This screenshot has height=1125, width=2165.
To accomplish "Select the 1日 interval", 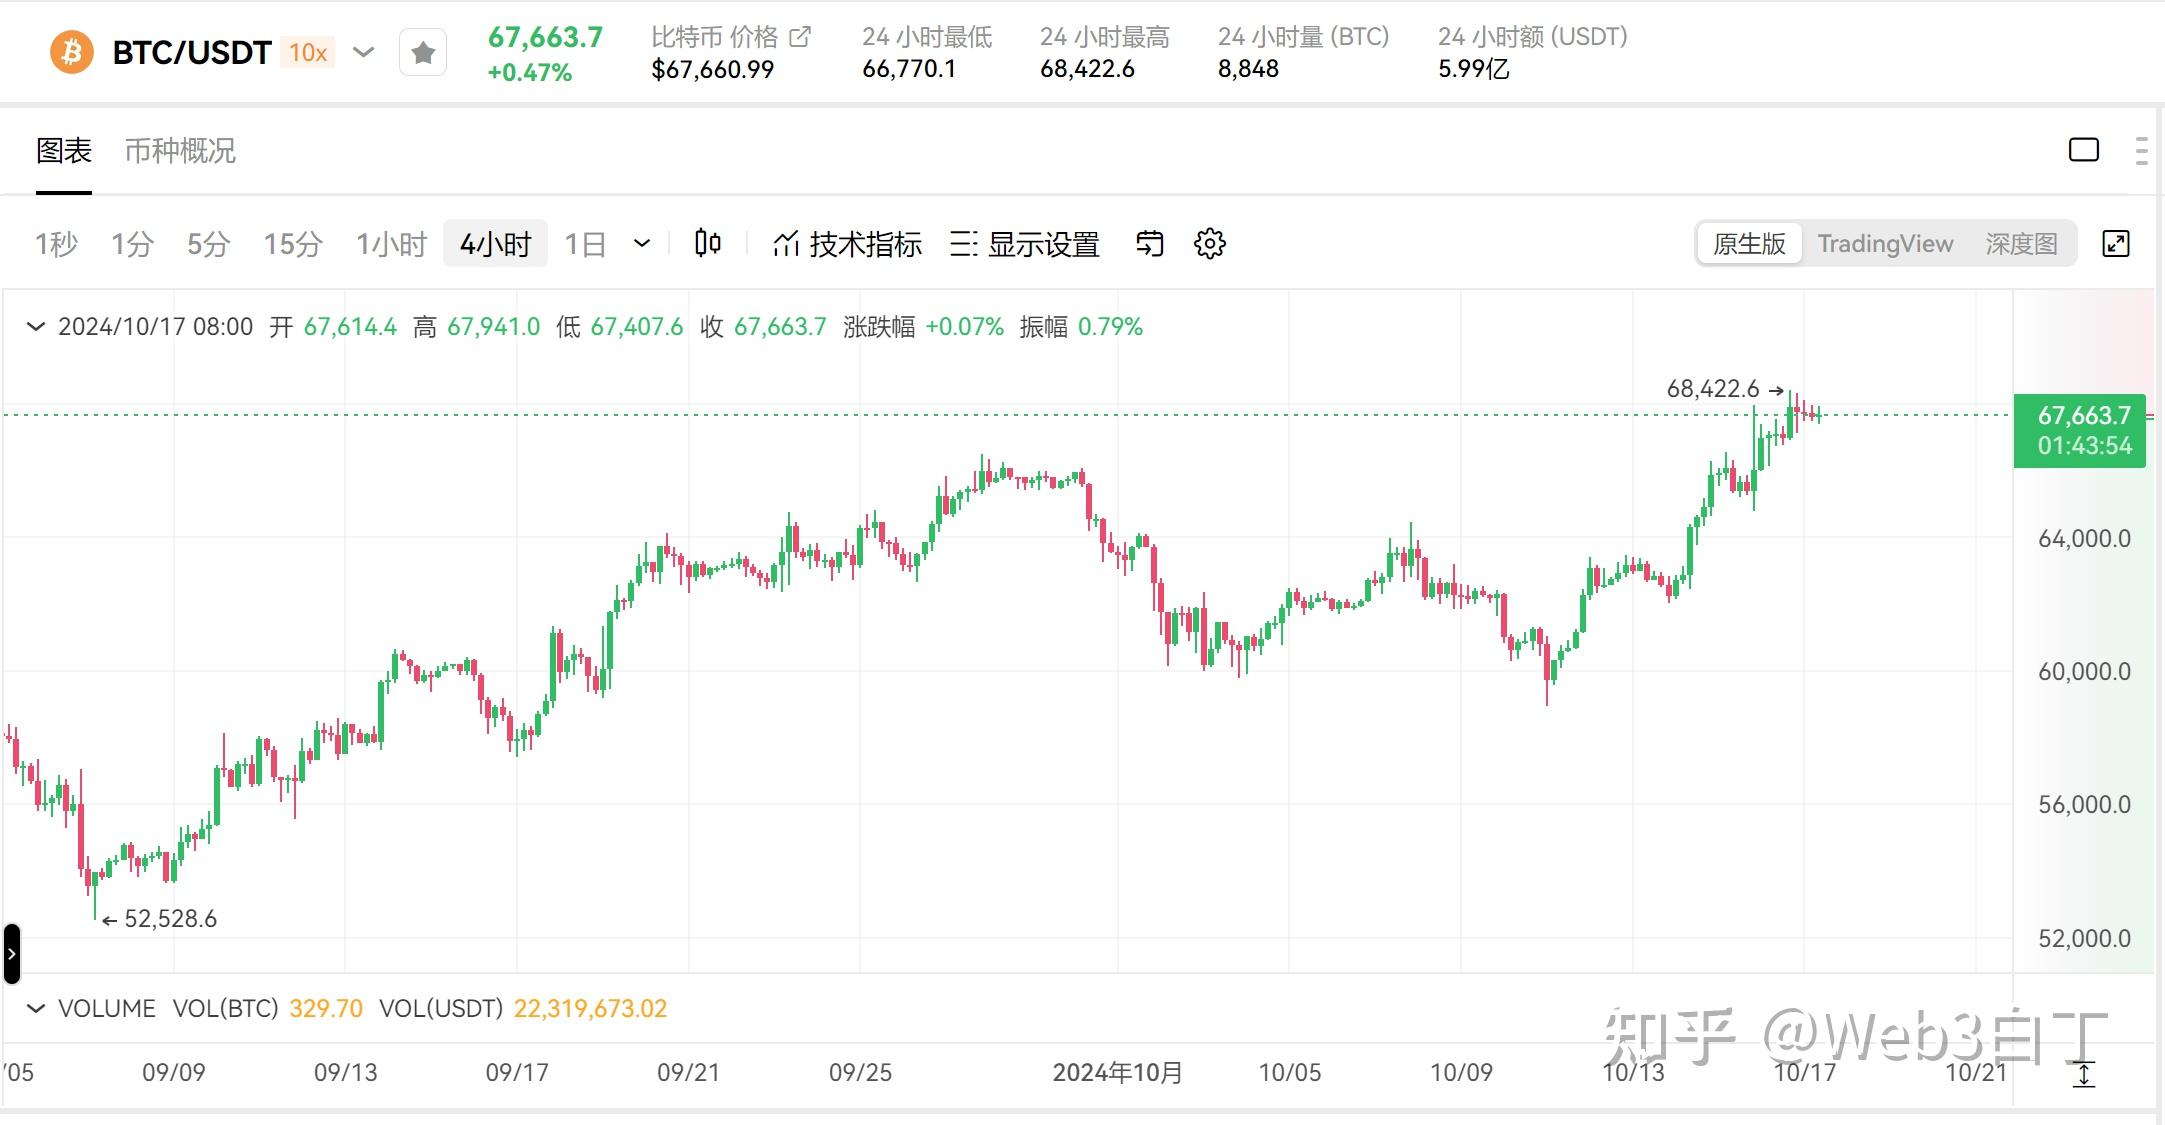I will 585,244.
